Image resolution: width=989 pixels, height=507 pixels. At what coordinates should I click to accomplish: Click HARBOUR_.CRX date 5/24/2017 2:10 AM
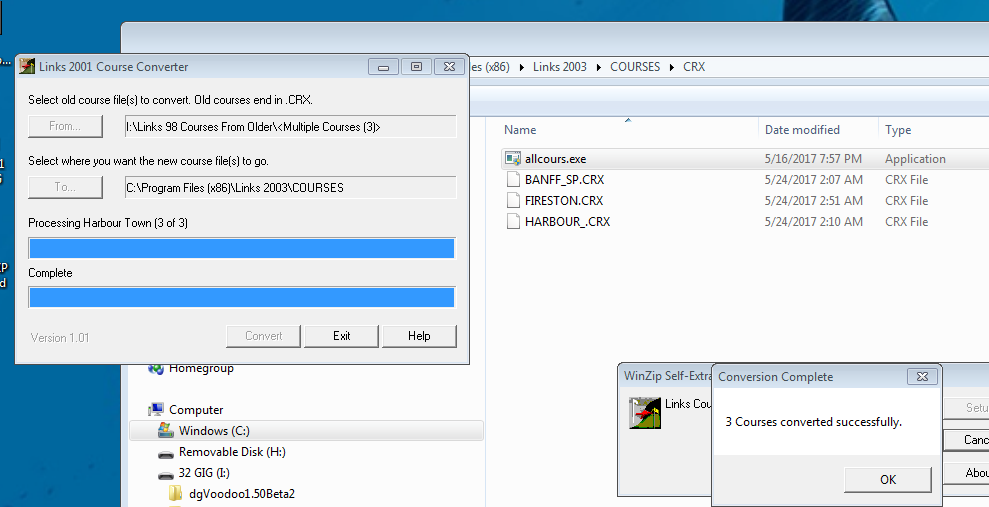813,221
